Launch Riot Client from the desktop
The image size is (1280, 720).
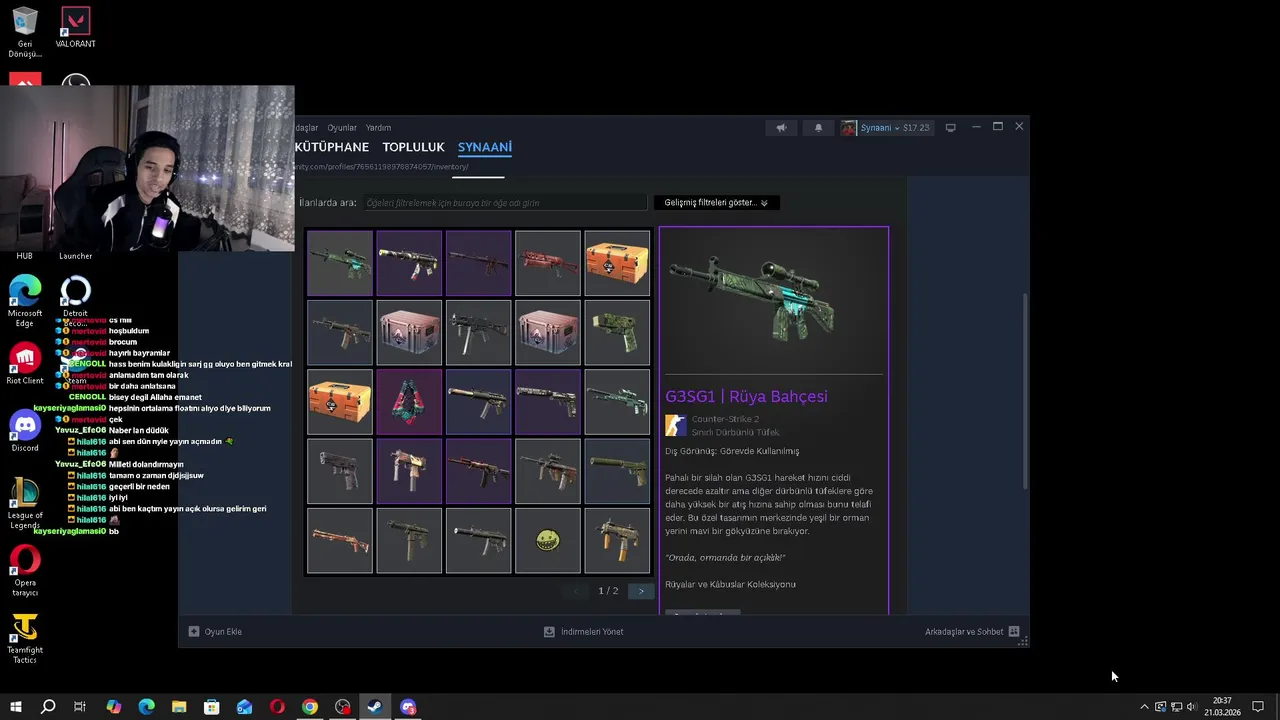point(25,364)
